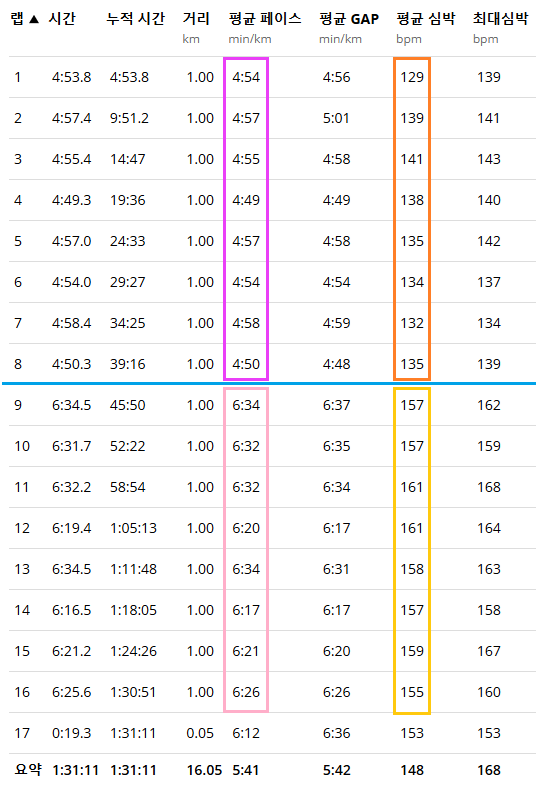Click lap 1 average heart rate 129
The height and width of the screenshot is (791, 536).
click(412, 77)
